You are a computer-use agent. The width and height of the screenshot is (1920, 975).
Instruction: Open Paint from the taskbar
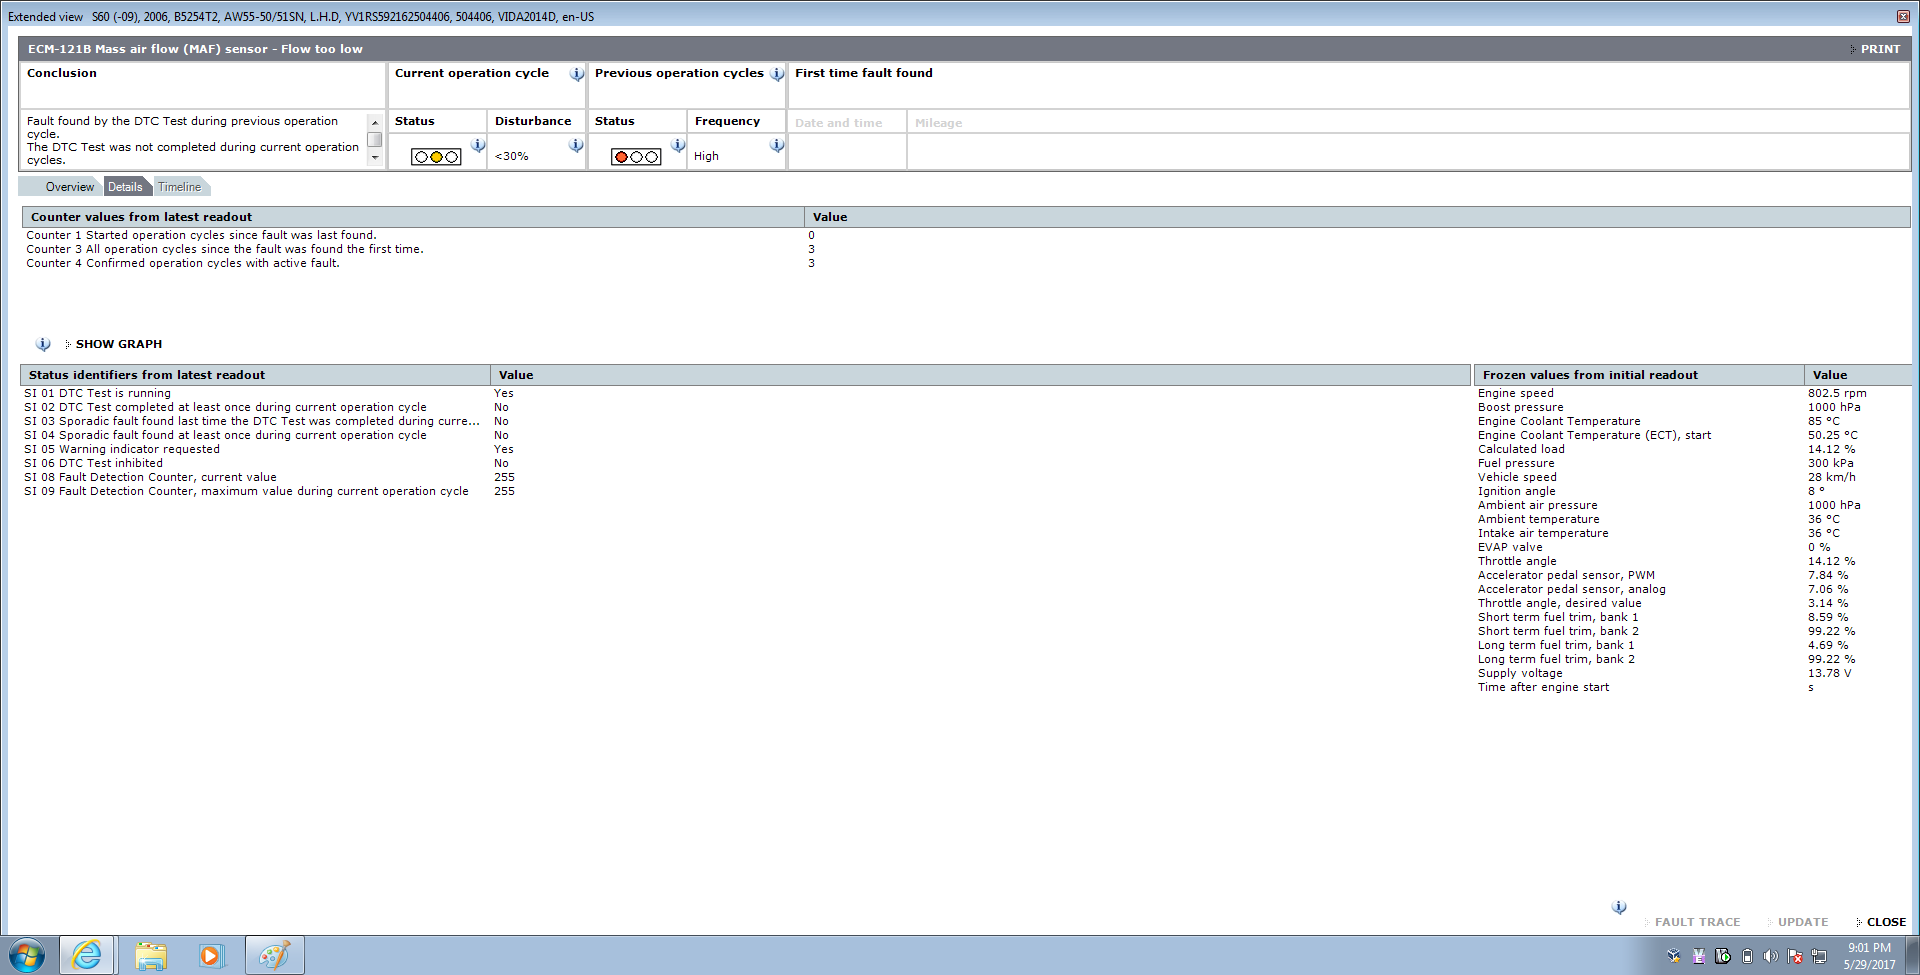click(x=274, y=956)
